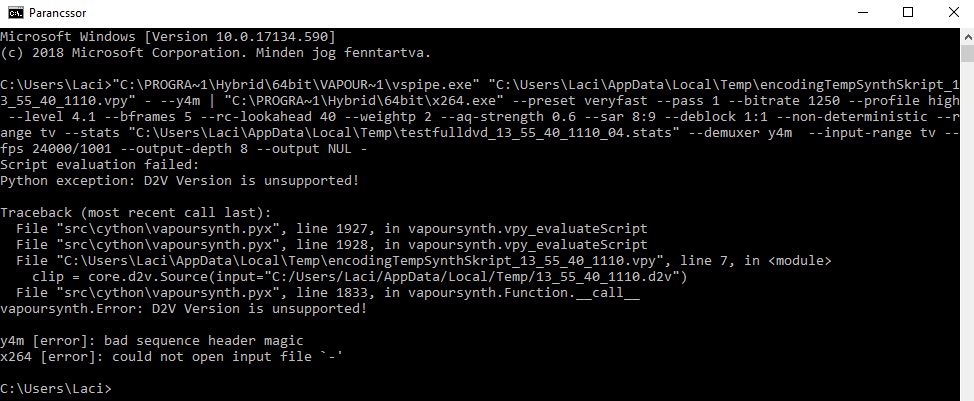The image size is (974, 401).
Task: Click the scrollbar down arrow
Action: (x=965, y=392)
